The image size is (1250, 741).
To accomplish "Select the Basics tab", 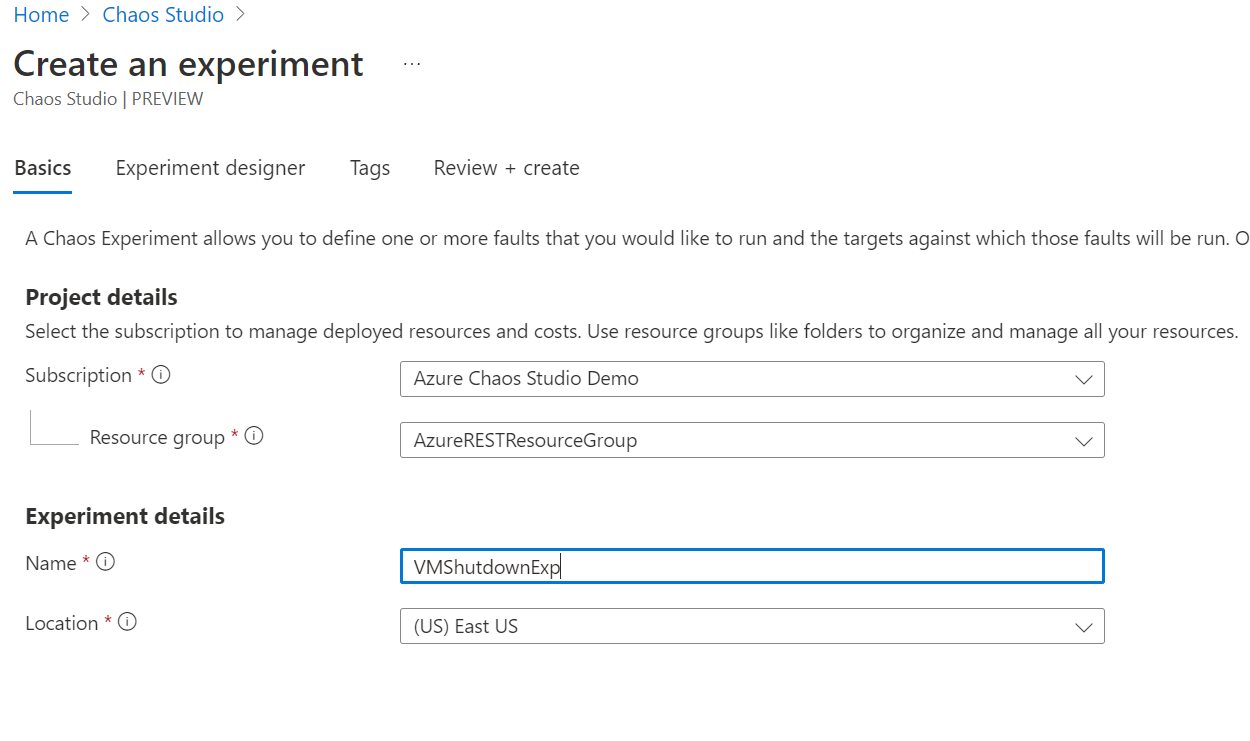I will 42,167.
